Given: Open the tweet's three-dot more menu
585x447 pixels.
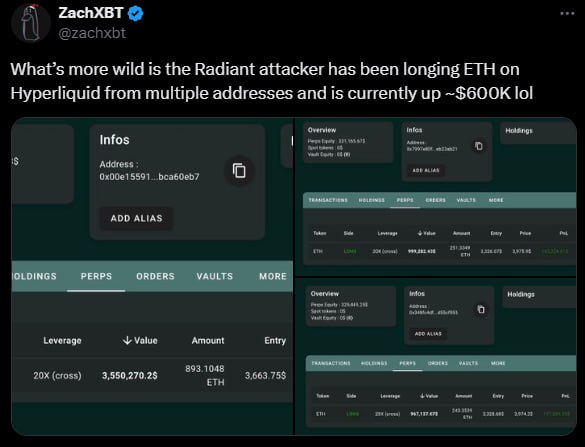Looking at the screenshot, I should tap(567, 13).
